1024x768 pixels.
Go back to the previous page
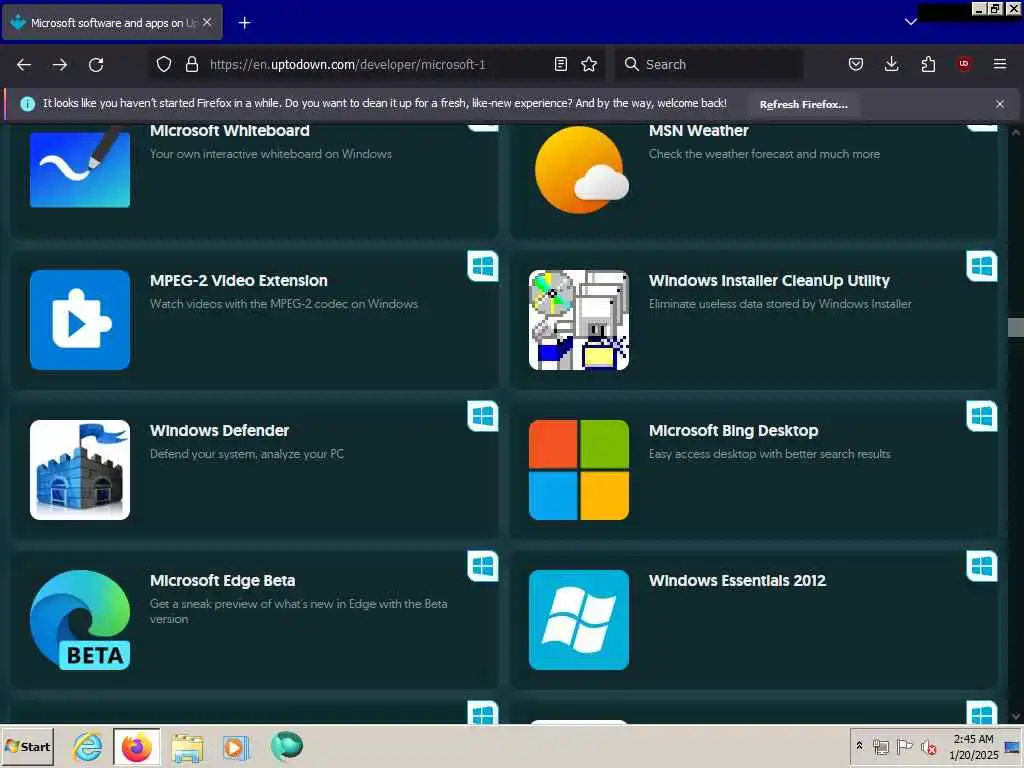24,65
